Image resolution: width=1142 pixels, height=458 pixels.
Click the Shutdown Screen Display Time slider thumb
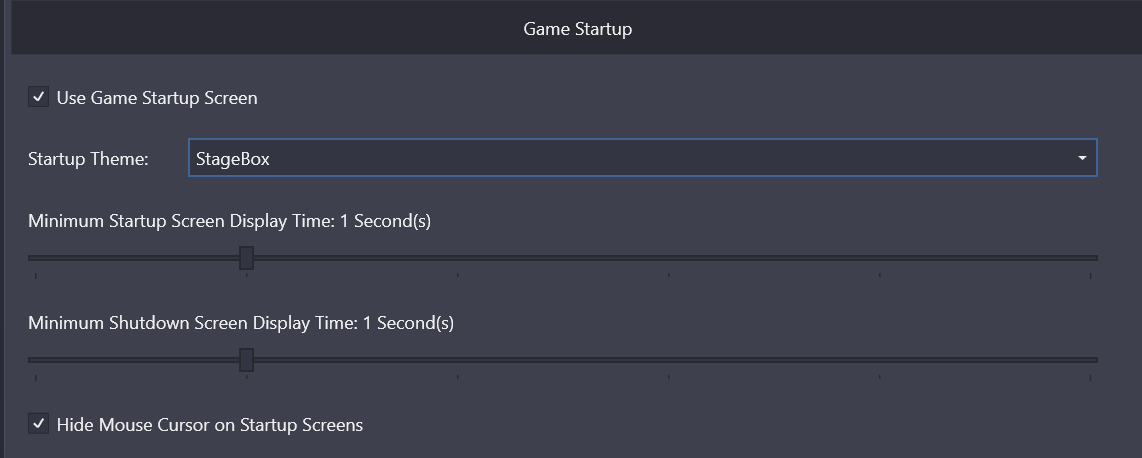click(x=246, y=360)
